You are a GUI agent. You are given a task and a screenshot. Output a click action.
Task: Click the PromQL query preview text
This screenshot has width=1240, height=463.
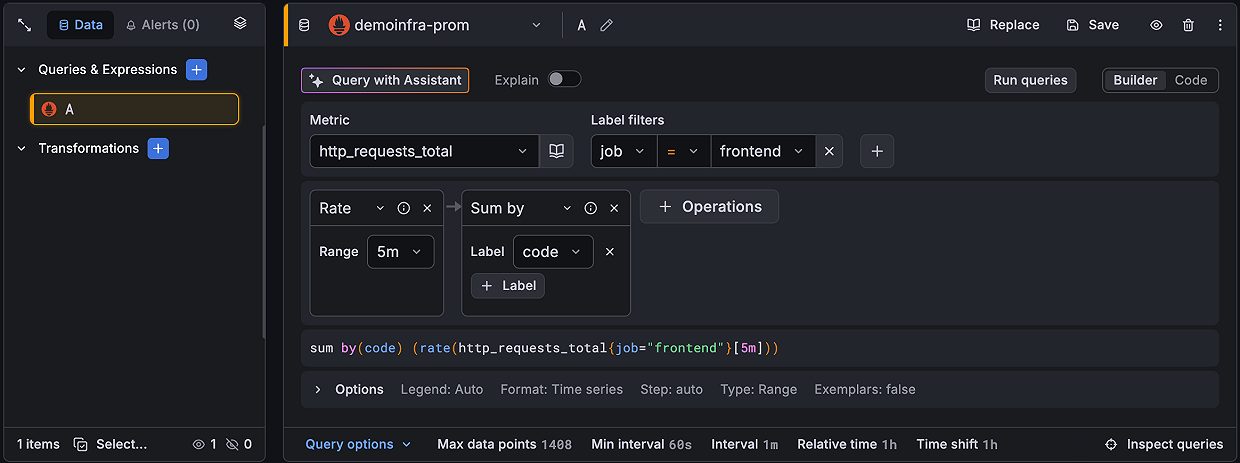pyautogui.click(x=544, y=348)
